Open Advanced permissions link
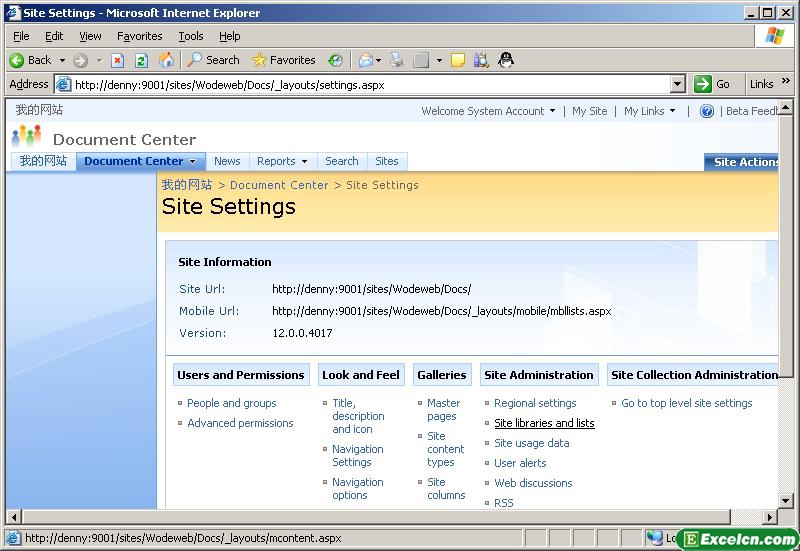 coord(240,423)
